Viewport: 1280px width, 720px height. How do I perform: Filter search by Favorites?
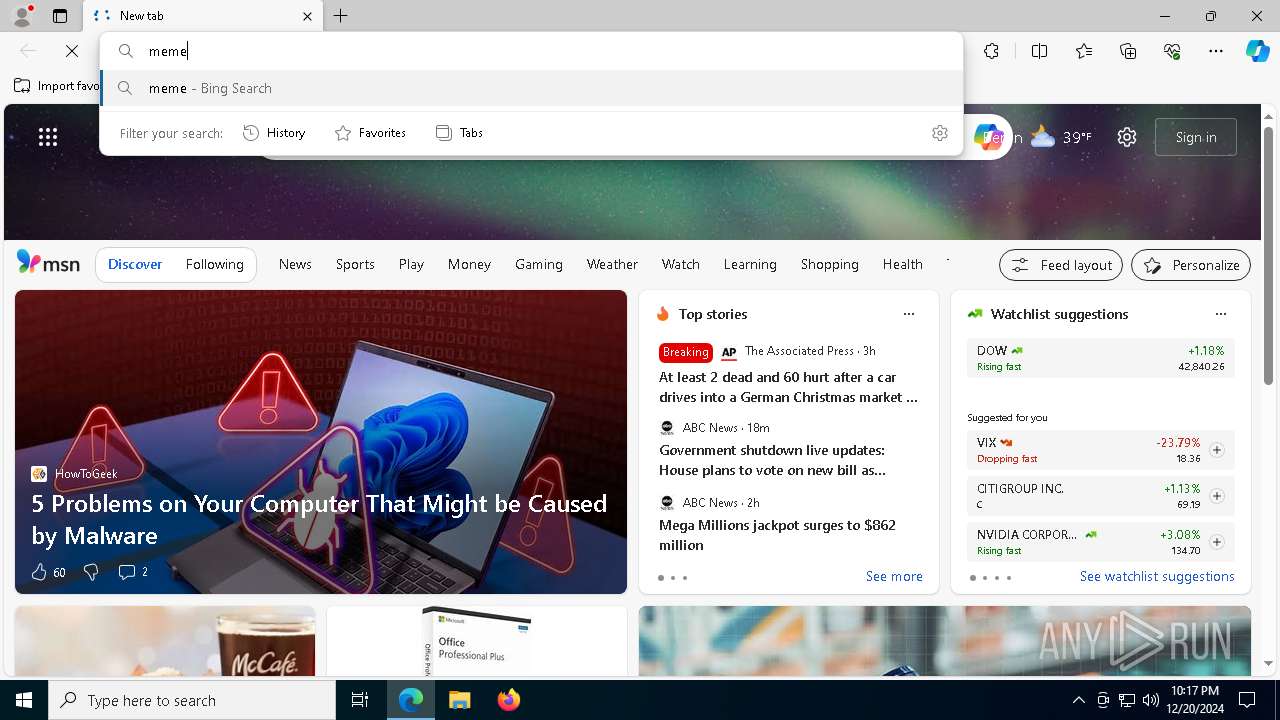click(x=370, y=133)
